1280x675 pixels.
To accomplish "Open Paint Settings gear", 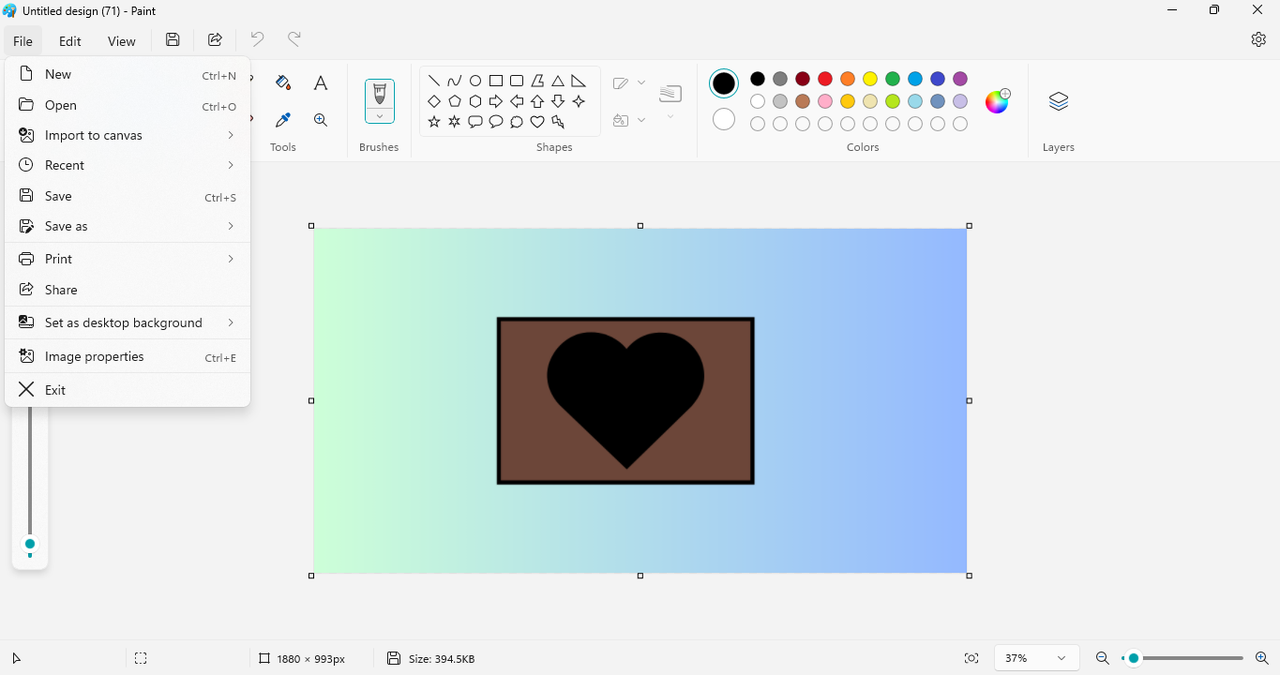I will pos(1258,40).
